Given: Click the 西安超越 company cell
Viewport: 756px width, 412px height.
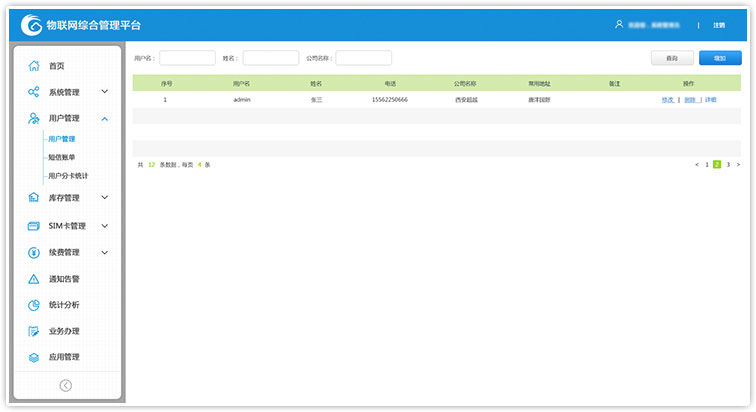Looking at the screenshot, I should pyautogui.click(x=466, y=100).
